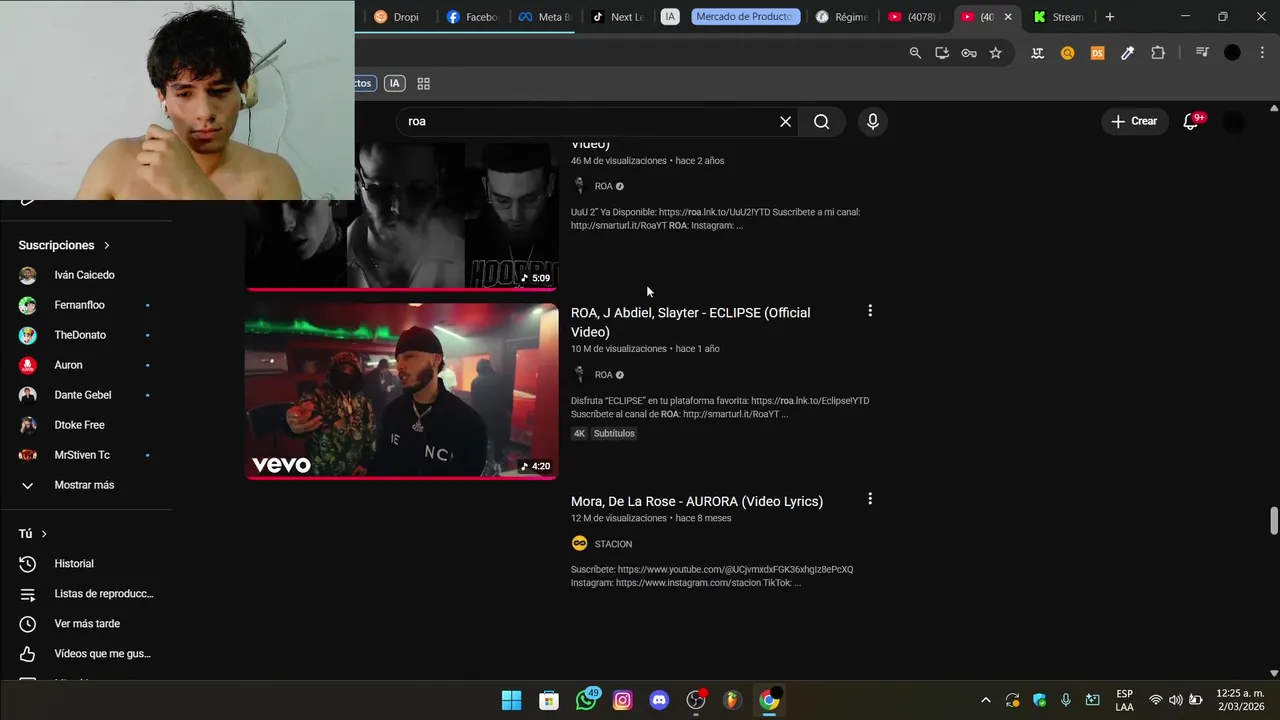Image resolution: width=1280 pixels, height=720 pixels.
Task: Open AURORA Video Lyrics title link
Action: coord(697,501)
